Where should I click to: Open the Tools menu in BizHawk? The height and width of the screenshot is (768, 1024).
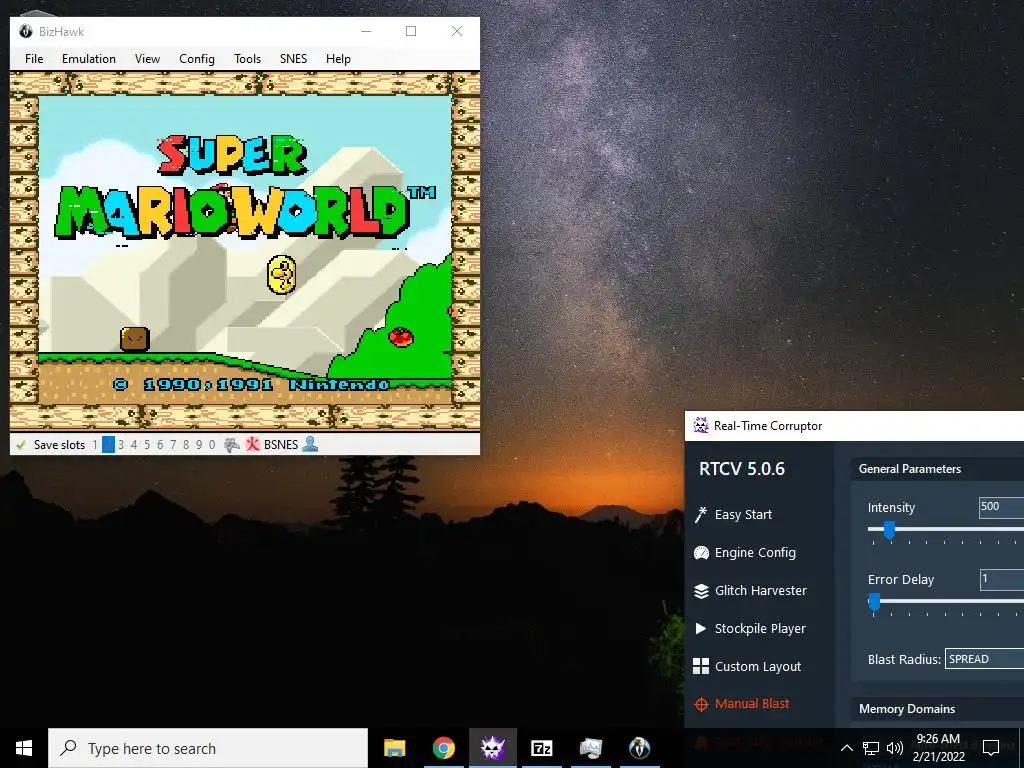(248, 59)
